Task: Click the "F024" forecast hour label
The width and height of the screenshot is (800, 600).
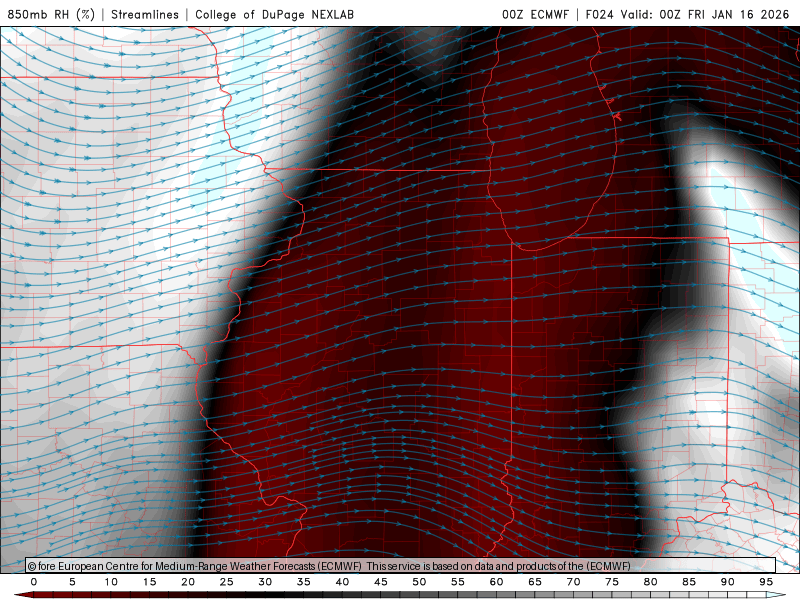Action: (599, 14)
